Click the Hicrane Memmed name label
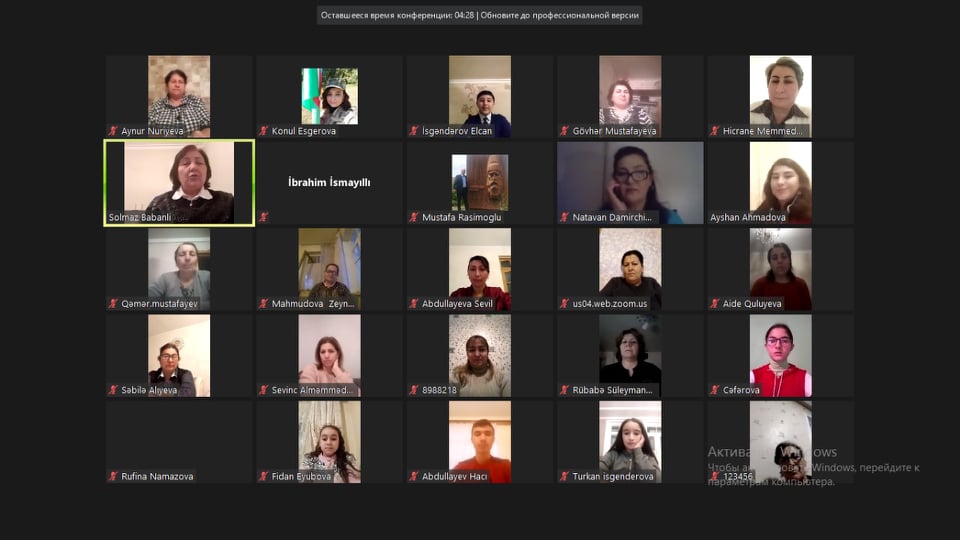Viewport: 960px width, 540px height. [x=763, y=131]
